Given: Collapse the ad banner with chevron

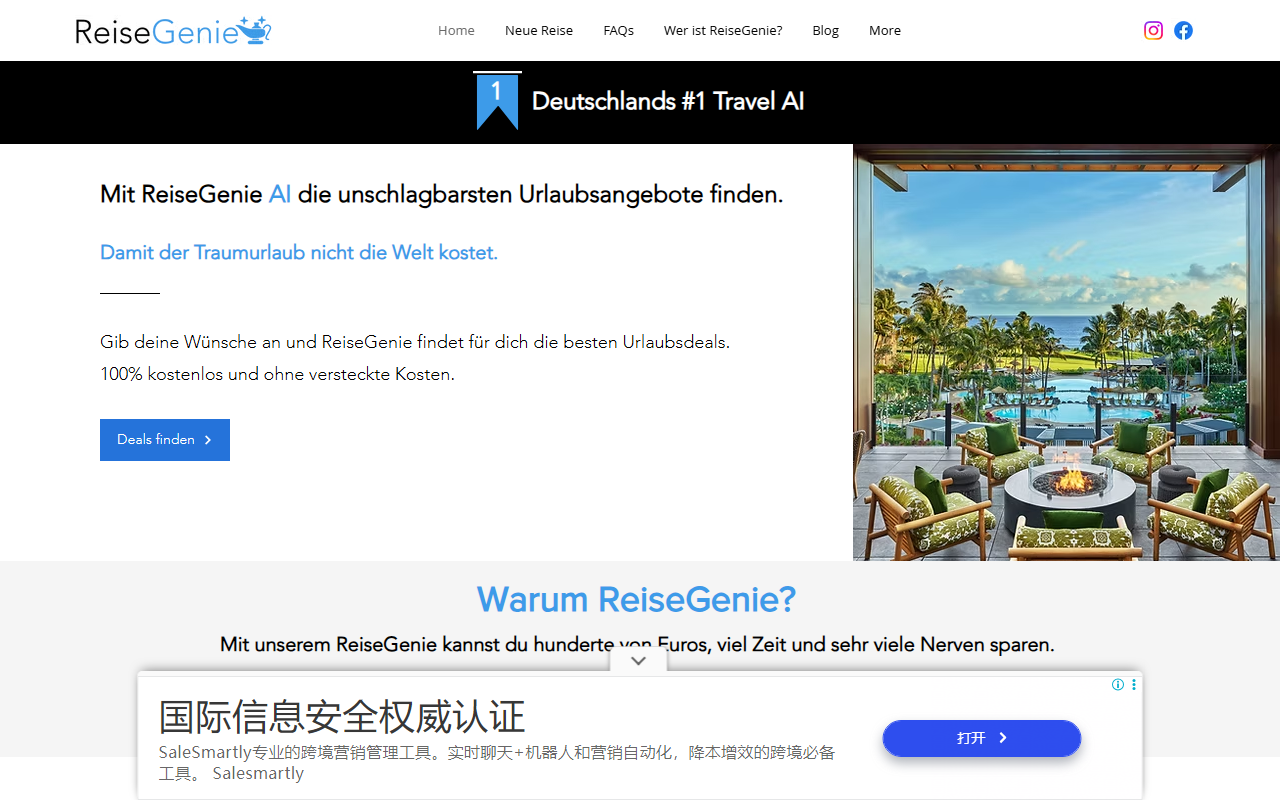Looking at the screenshot, I should coord(638,661).
